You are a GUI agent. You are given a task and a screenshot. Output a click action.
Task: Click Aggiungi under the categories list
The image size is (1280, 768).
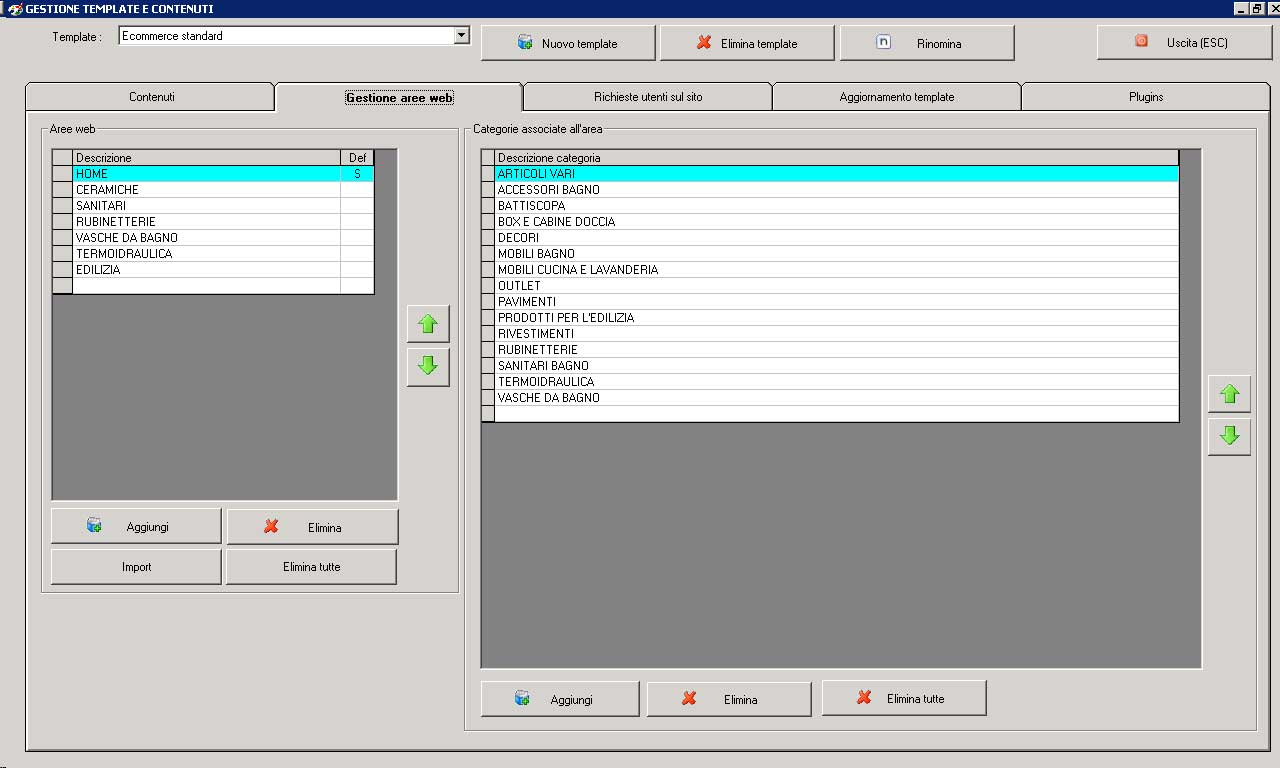[x=560, y=699]
